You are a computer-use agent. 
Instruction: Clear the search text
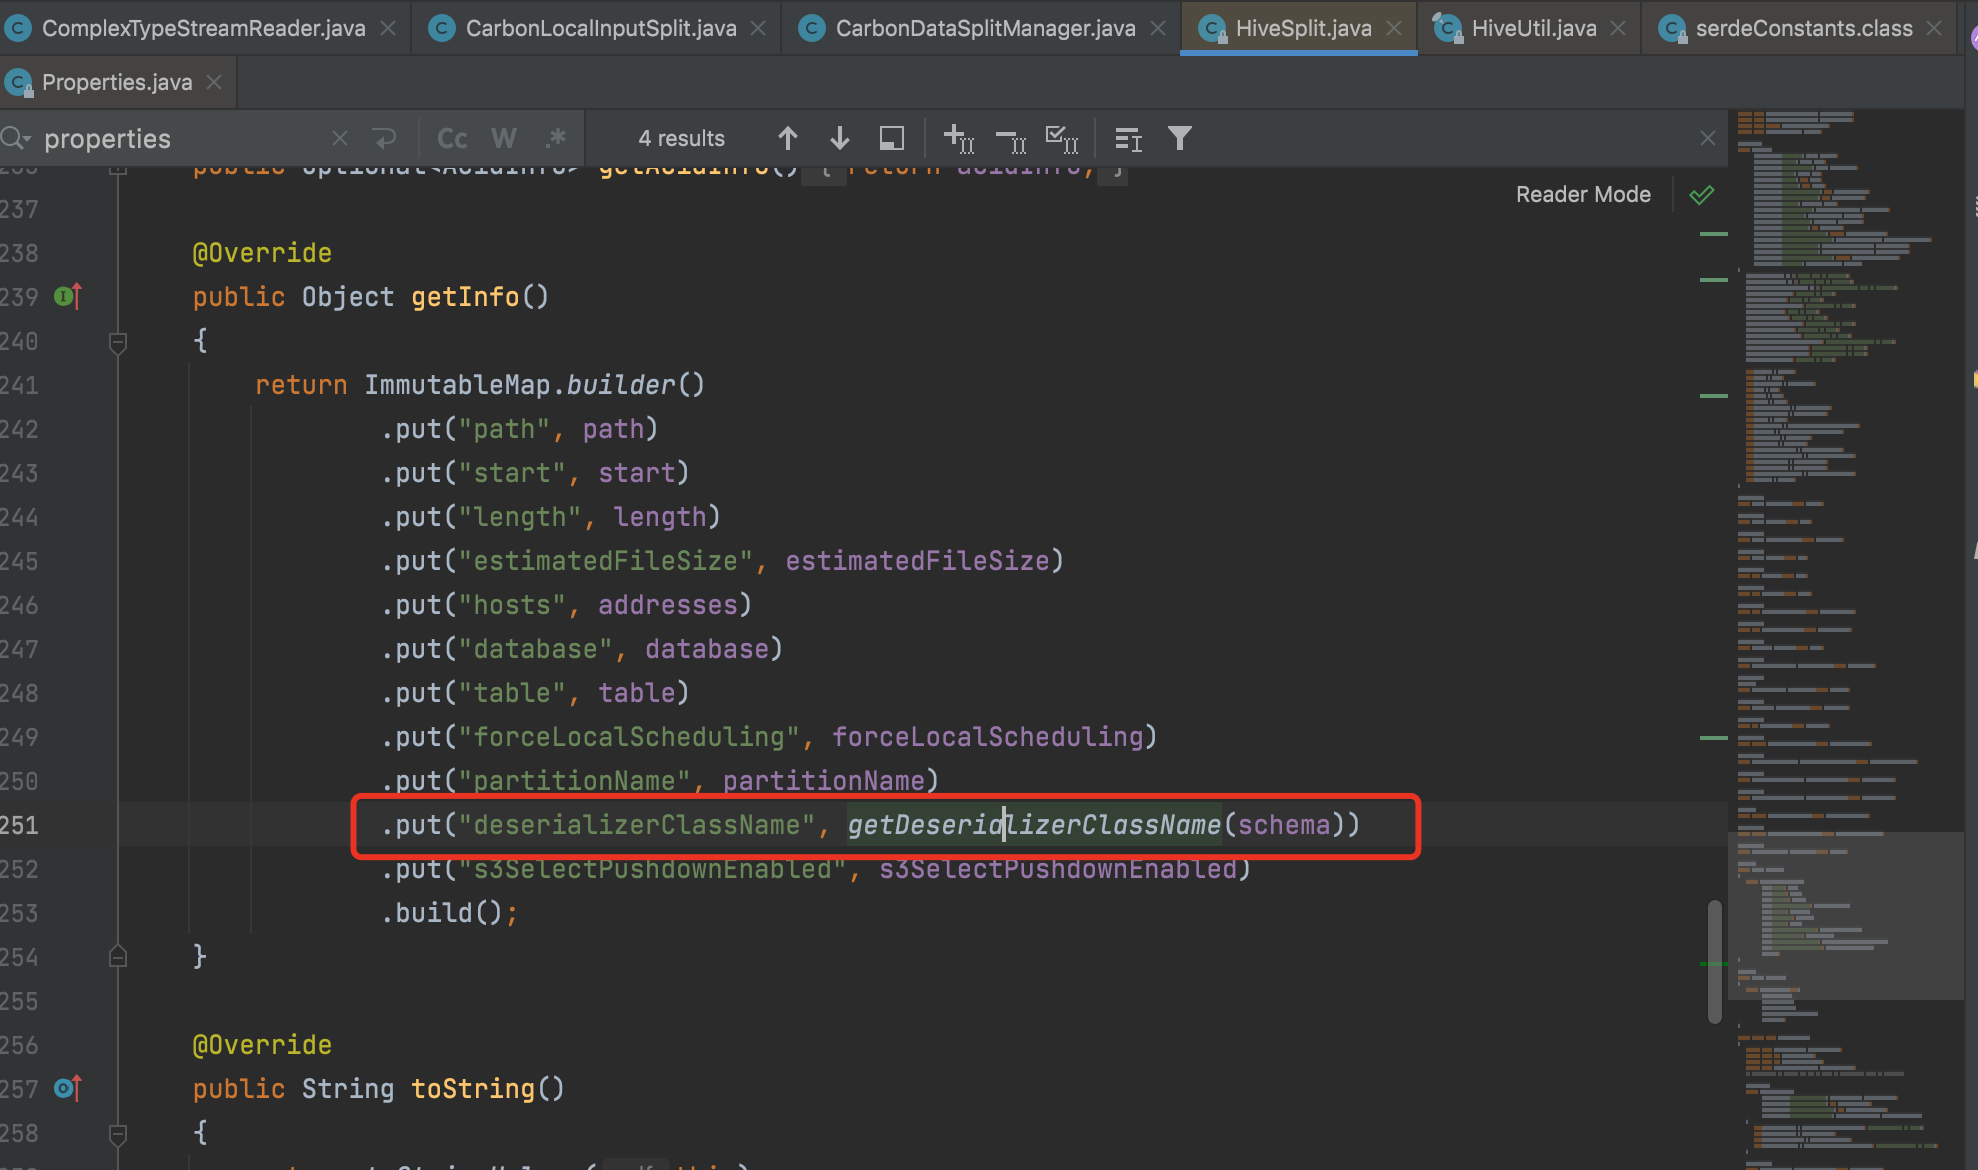tap(340, 138)
